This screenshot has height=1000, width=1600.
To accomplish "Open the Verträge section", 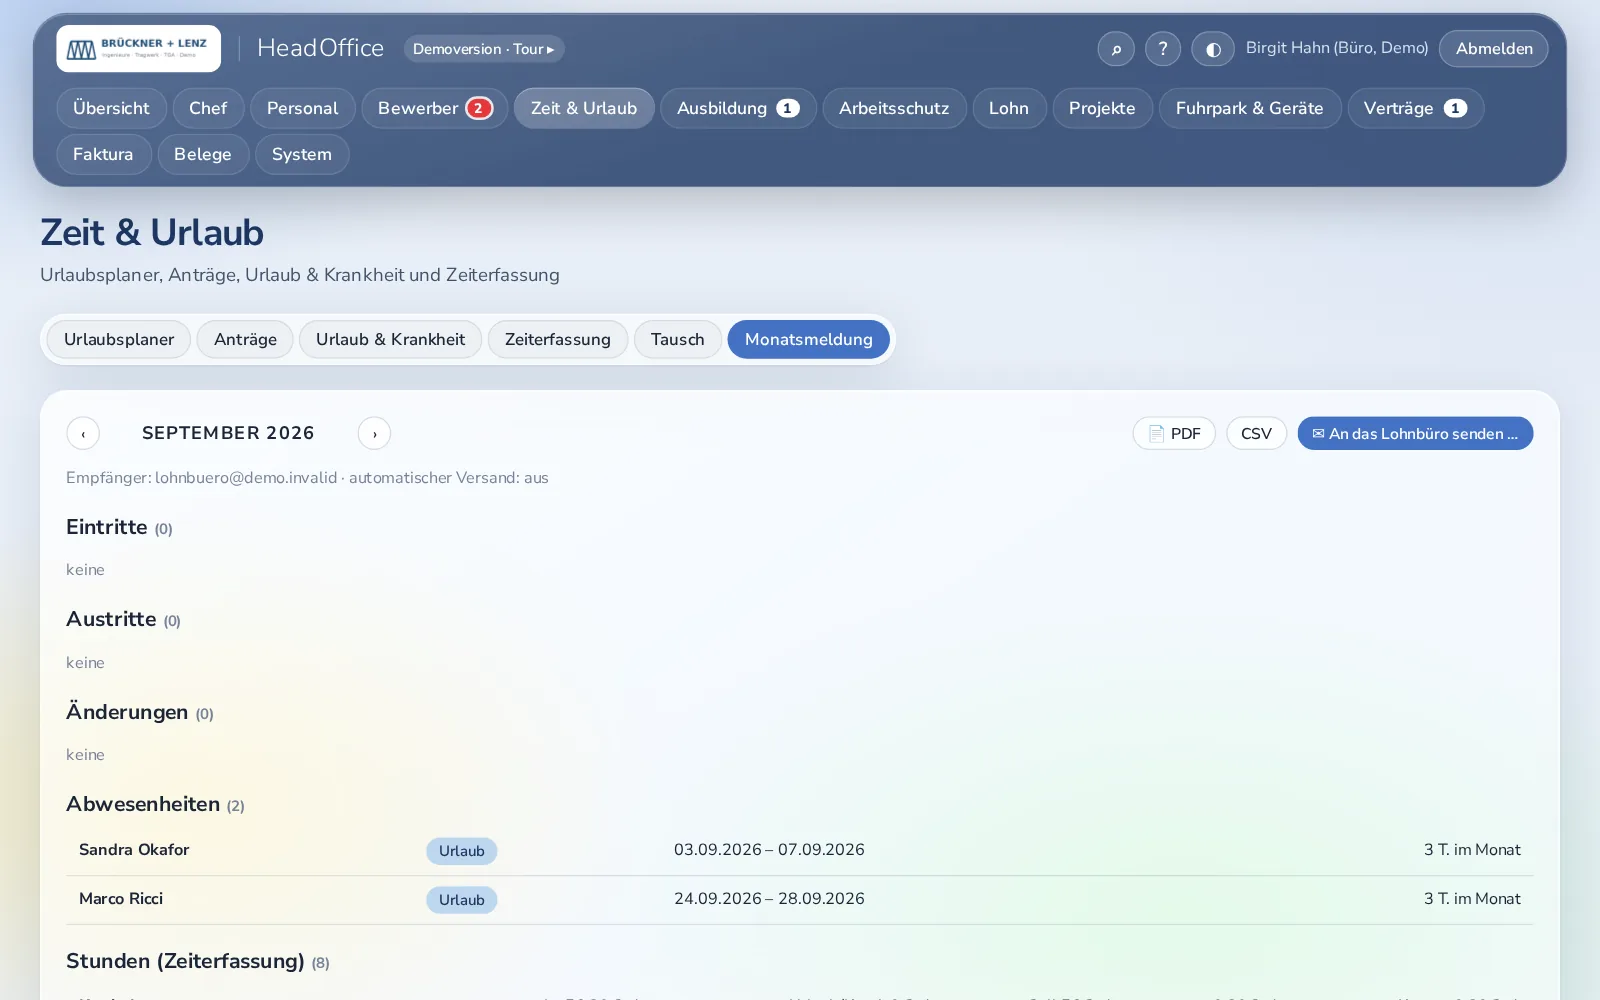I will pos(1415,108).
